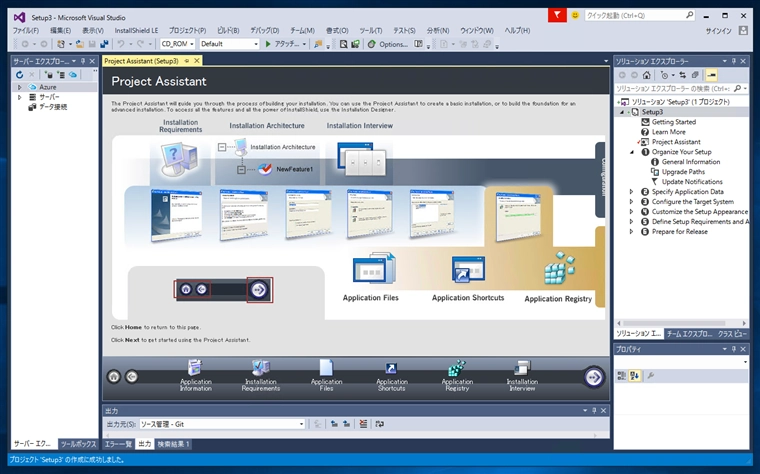The width and height of the screenshot is (760, 474).
Task: Click the Quick Launch search field
Action: [640, 16]
